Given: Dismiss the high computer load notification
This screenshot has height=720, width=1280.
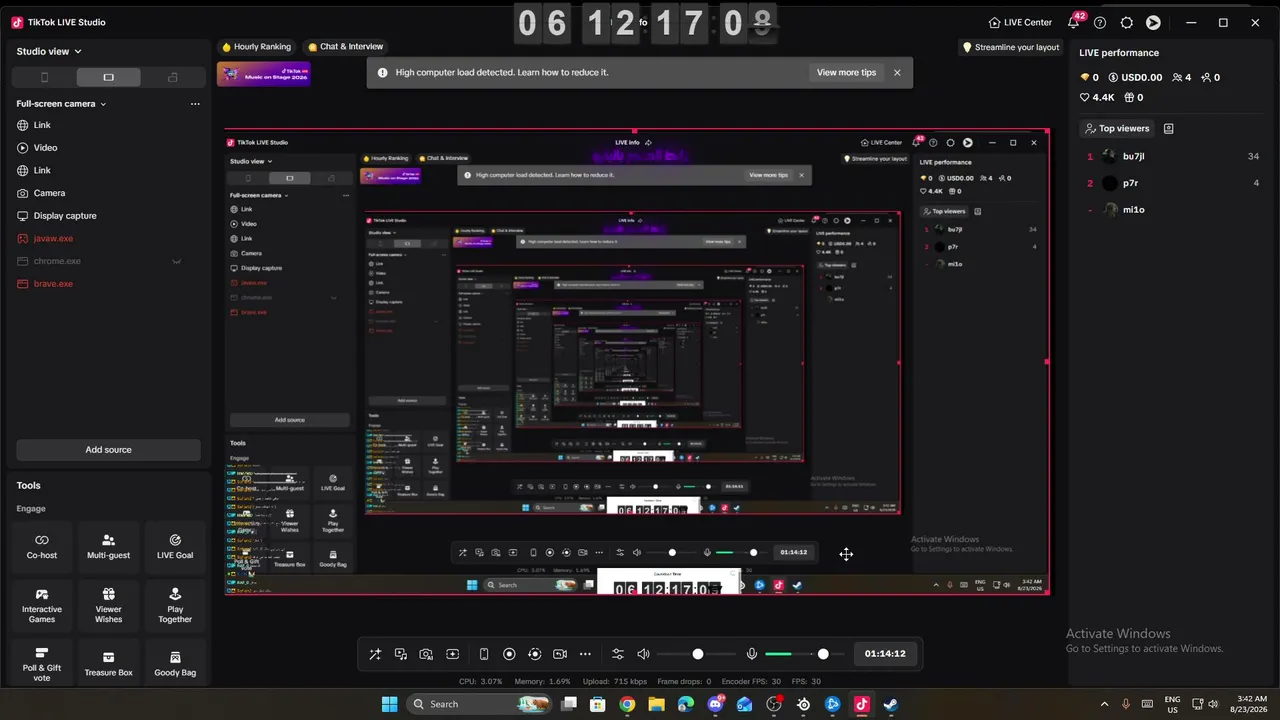Looking at the screenshot, I should tap(897, 72).
